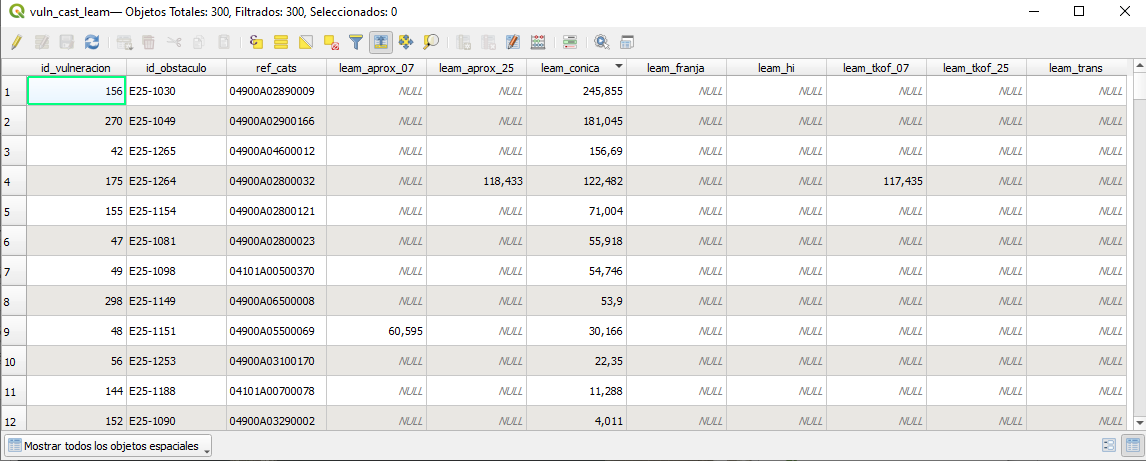The image size is (1146, 461).
Task: Click obstacle cell E25-1253
Action: click(176, 361)
